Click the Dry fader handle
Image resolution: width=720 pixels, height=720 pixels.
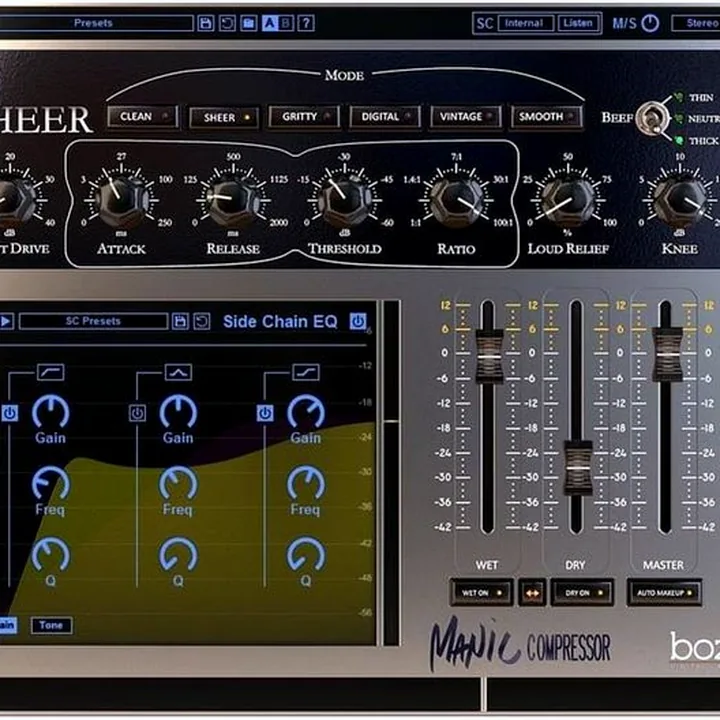[x=578, y=467]
